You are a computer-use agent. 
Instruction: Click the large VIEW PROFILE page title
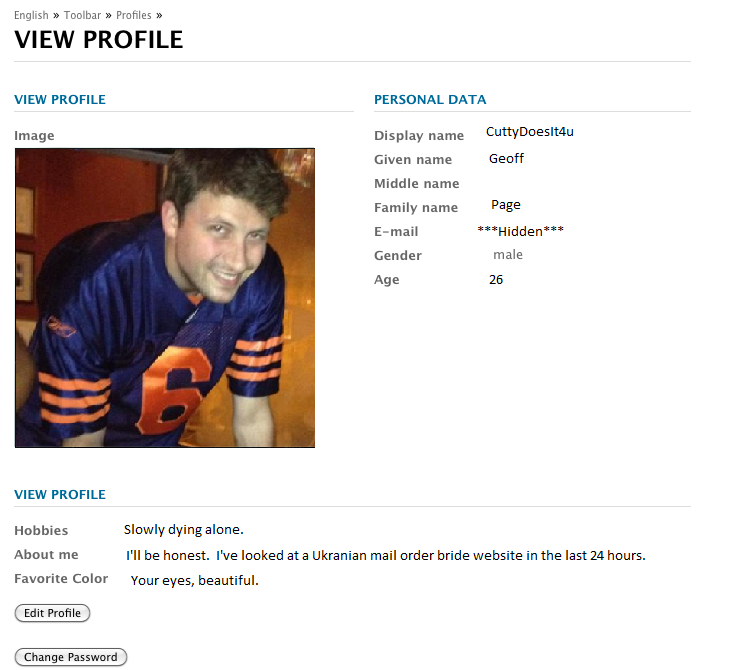point(99,40)
